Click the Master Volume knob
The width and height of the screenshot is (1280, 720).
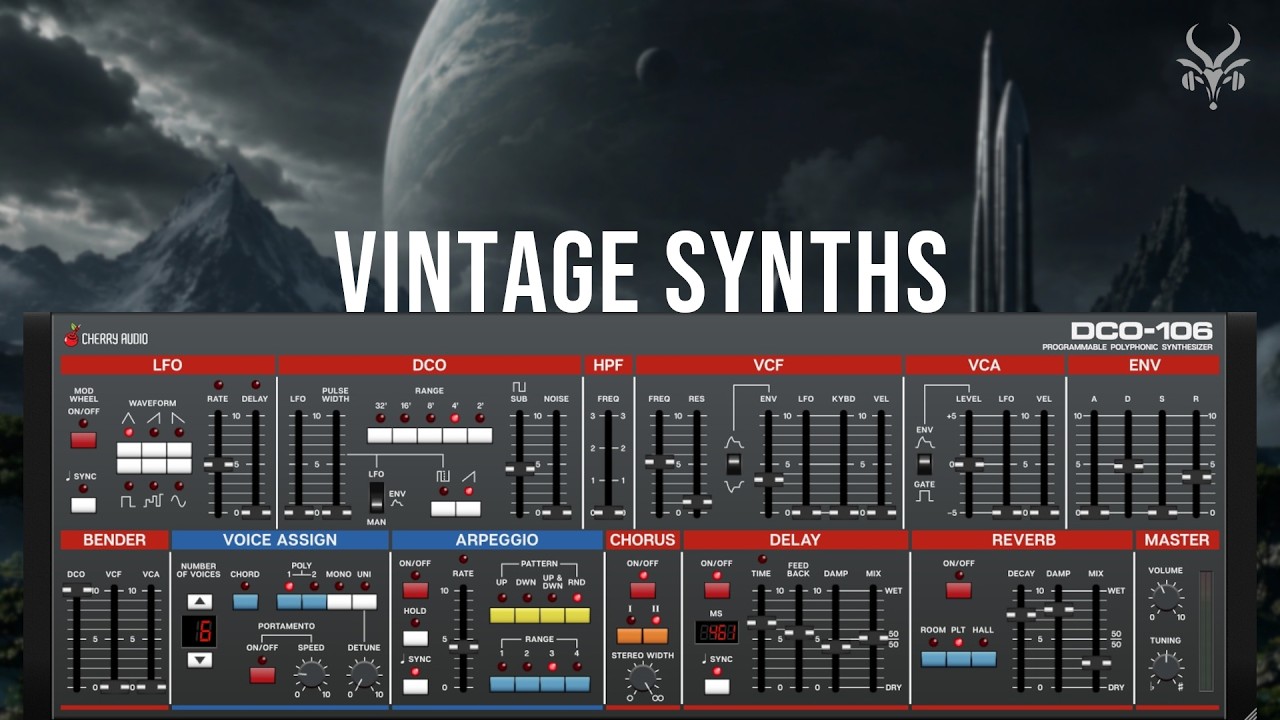(x=1165, y=598)
